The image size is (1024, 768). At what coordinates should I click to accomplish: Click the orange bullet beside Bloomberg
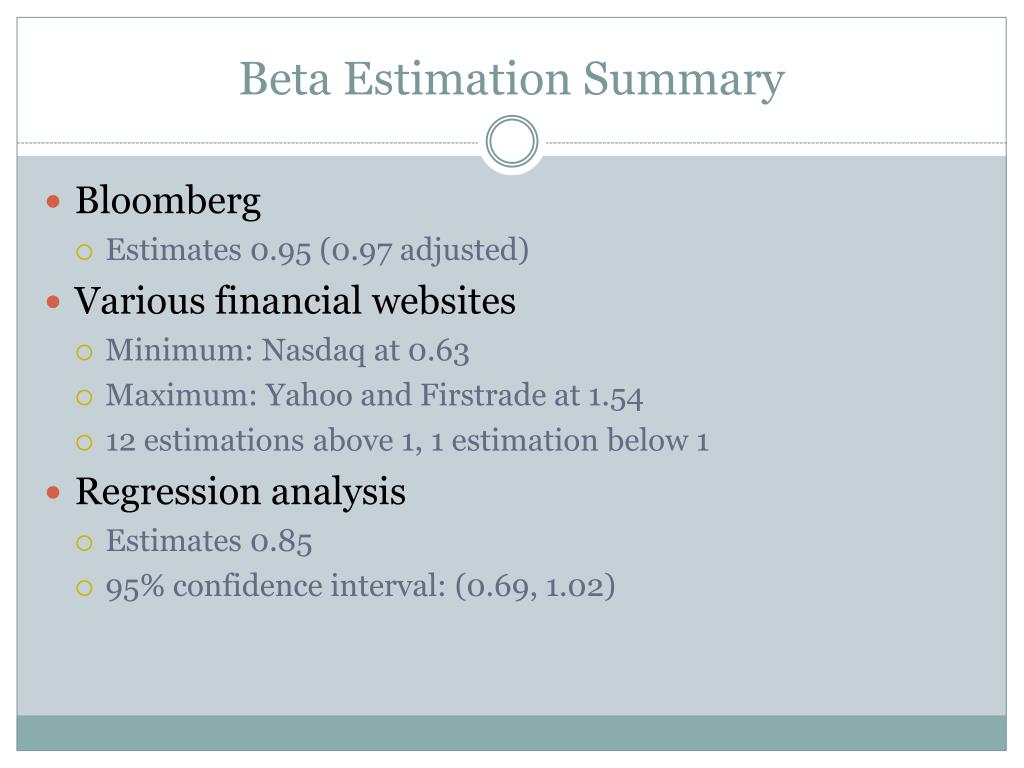[x=54, y=201]
